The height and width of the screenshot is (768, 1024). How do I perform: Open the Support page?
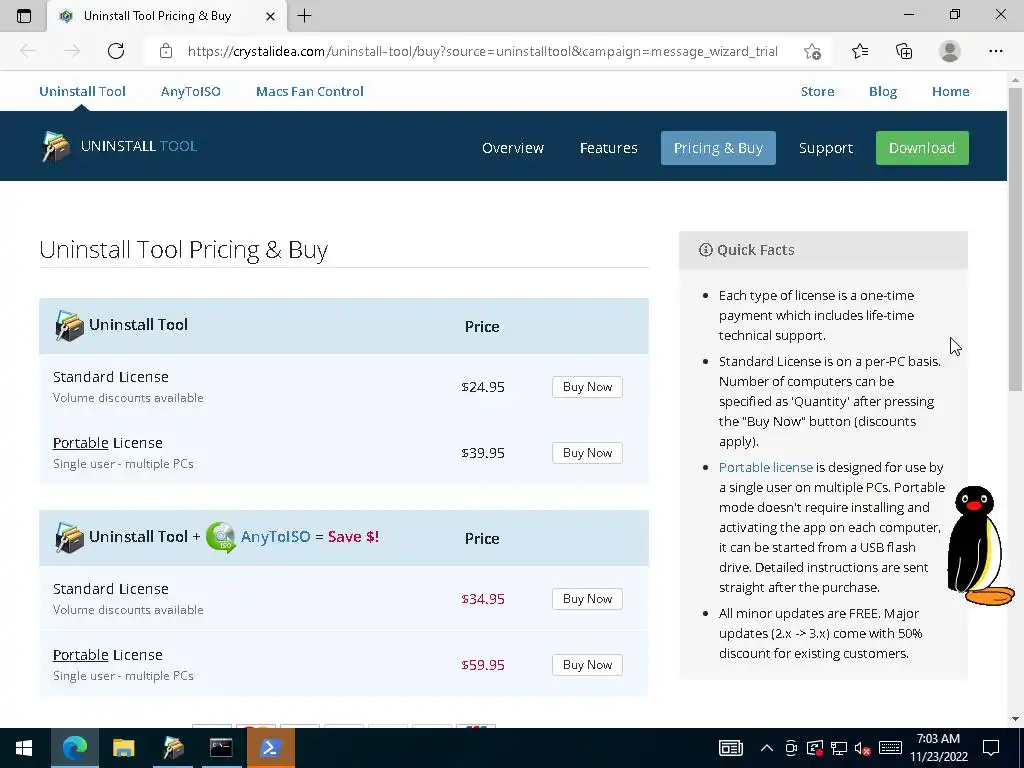pos(825,148)
